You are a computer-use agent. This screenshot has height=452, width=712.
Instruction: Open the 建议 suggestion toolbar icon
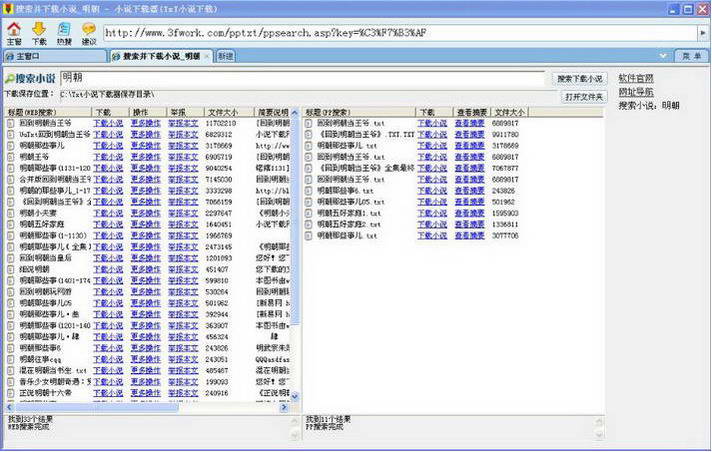pyautogui.click(x=89, y=33)
